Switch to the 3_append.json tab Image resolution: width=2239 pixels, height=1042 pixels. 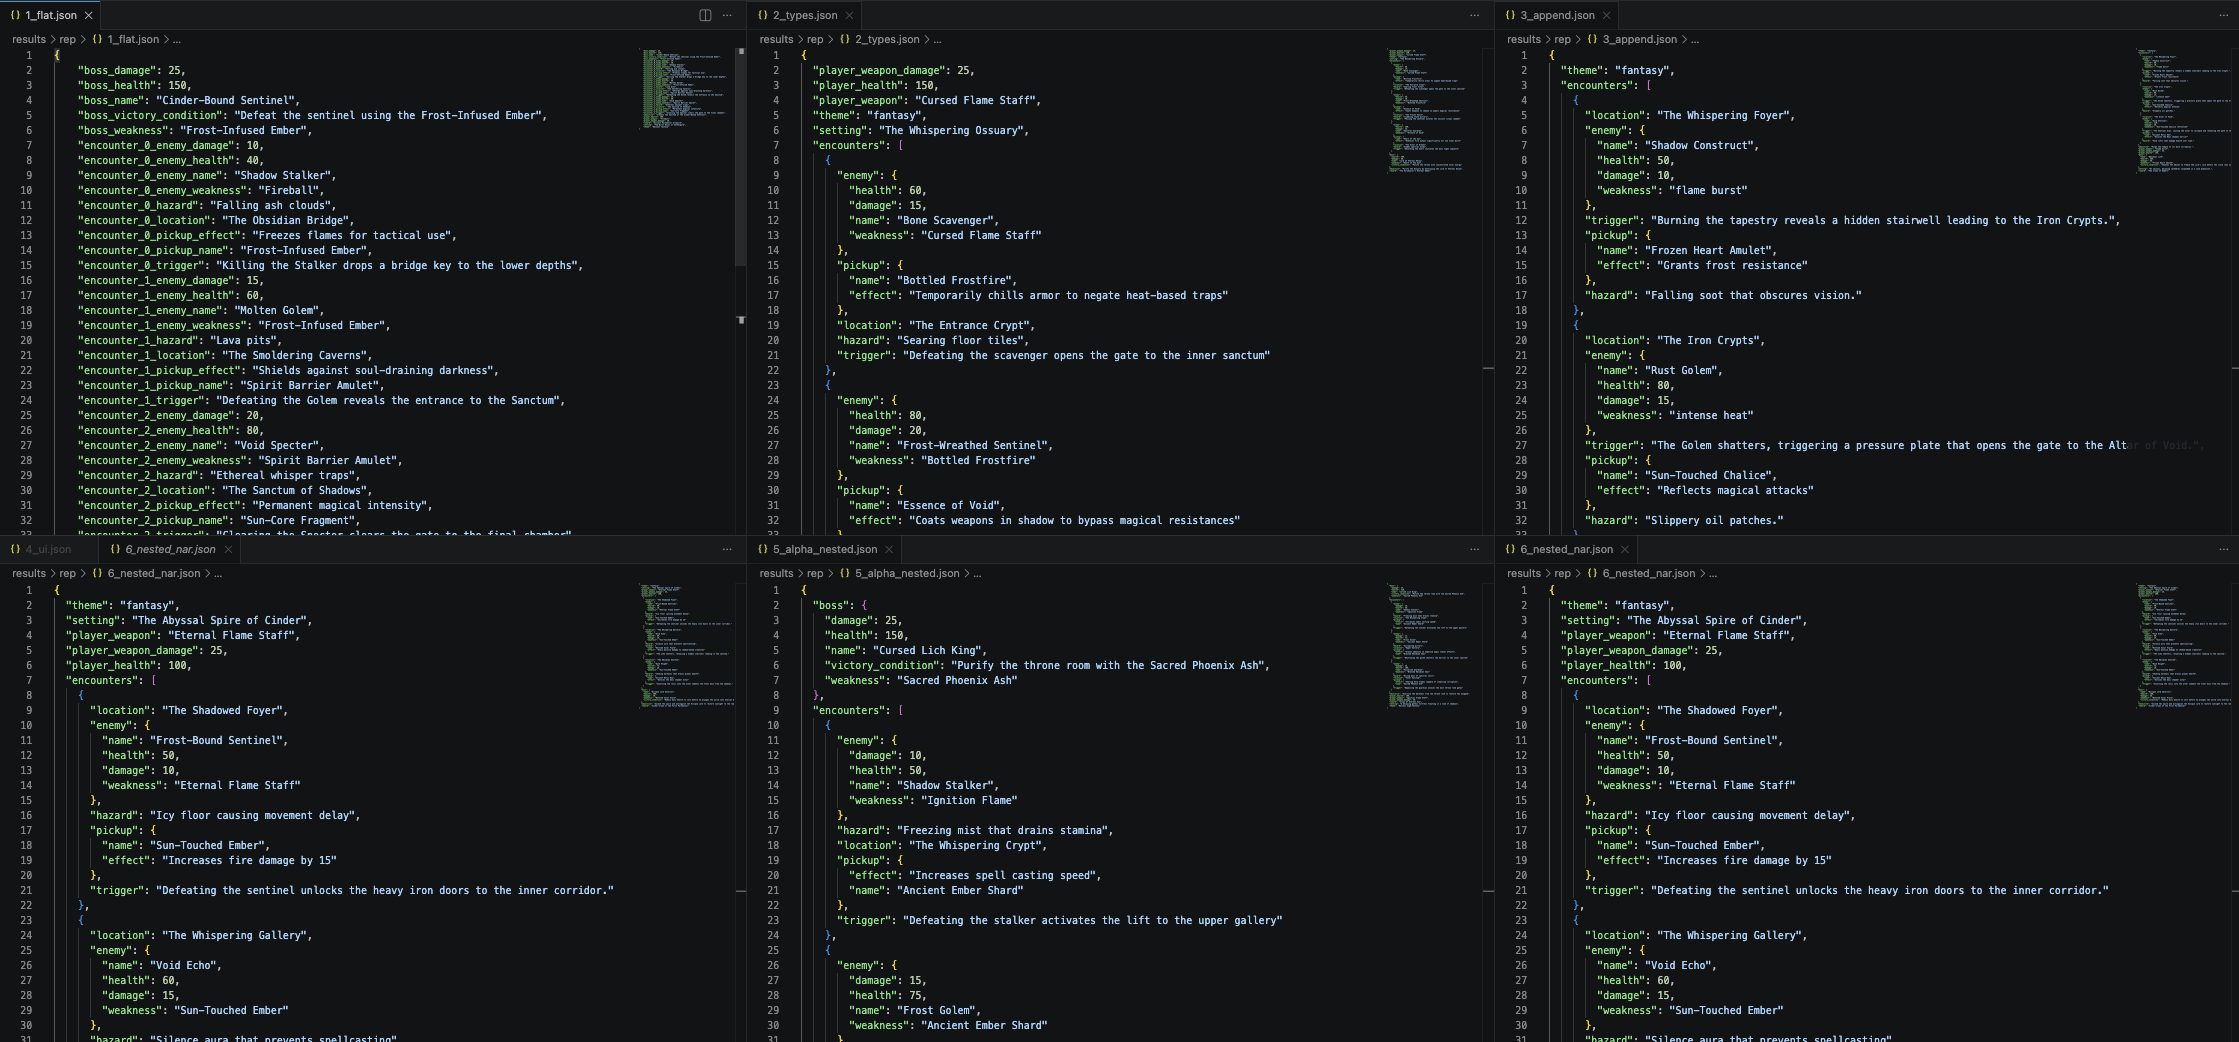coord(1557,15)
